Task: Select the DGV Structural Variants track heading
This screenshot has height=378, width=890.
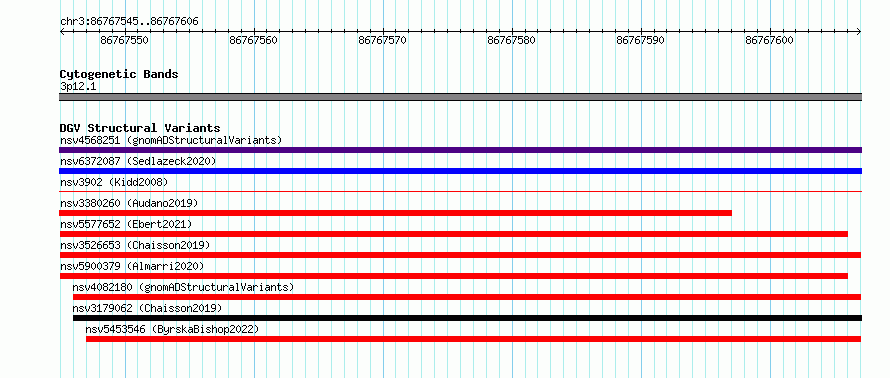Action: [140, 128]
